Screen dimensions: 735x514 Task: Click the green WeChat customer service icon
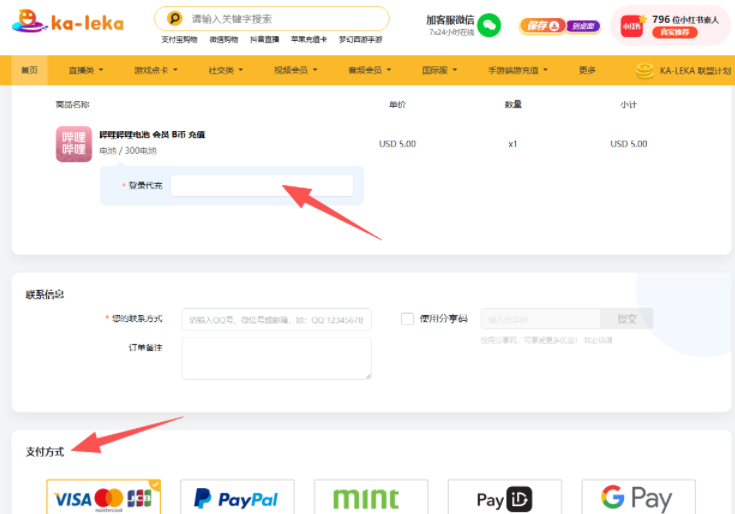[489, 25]
